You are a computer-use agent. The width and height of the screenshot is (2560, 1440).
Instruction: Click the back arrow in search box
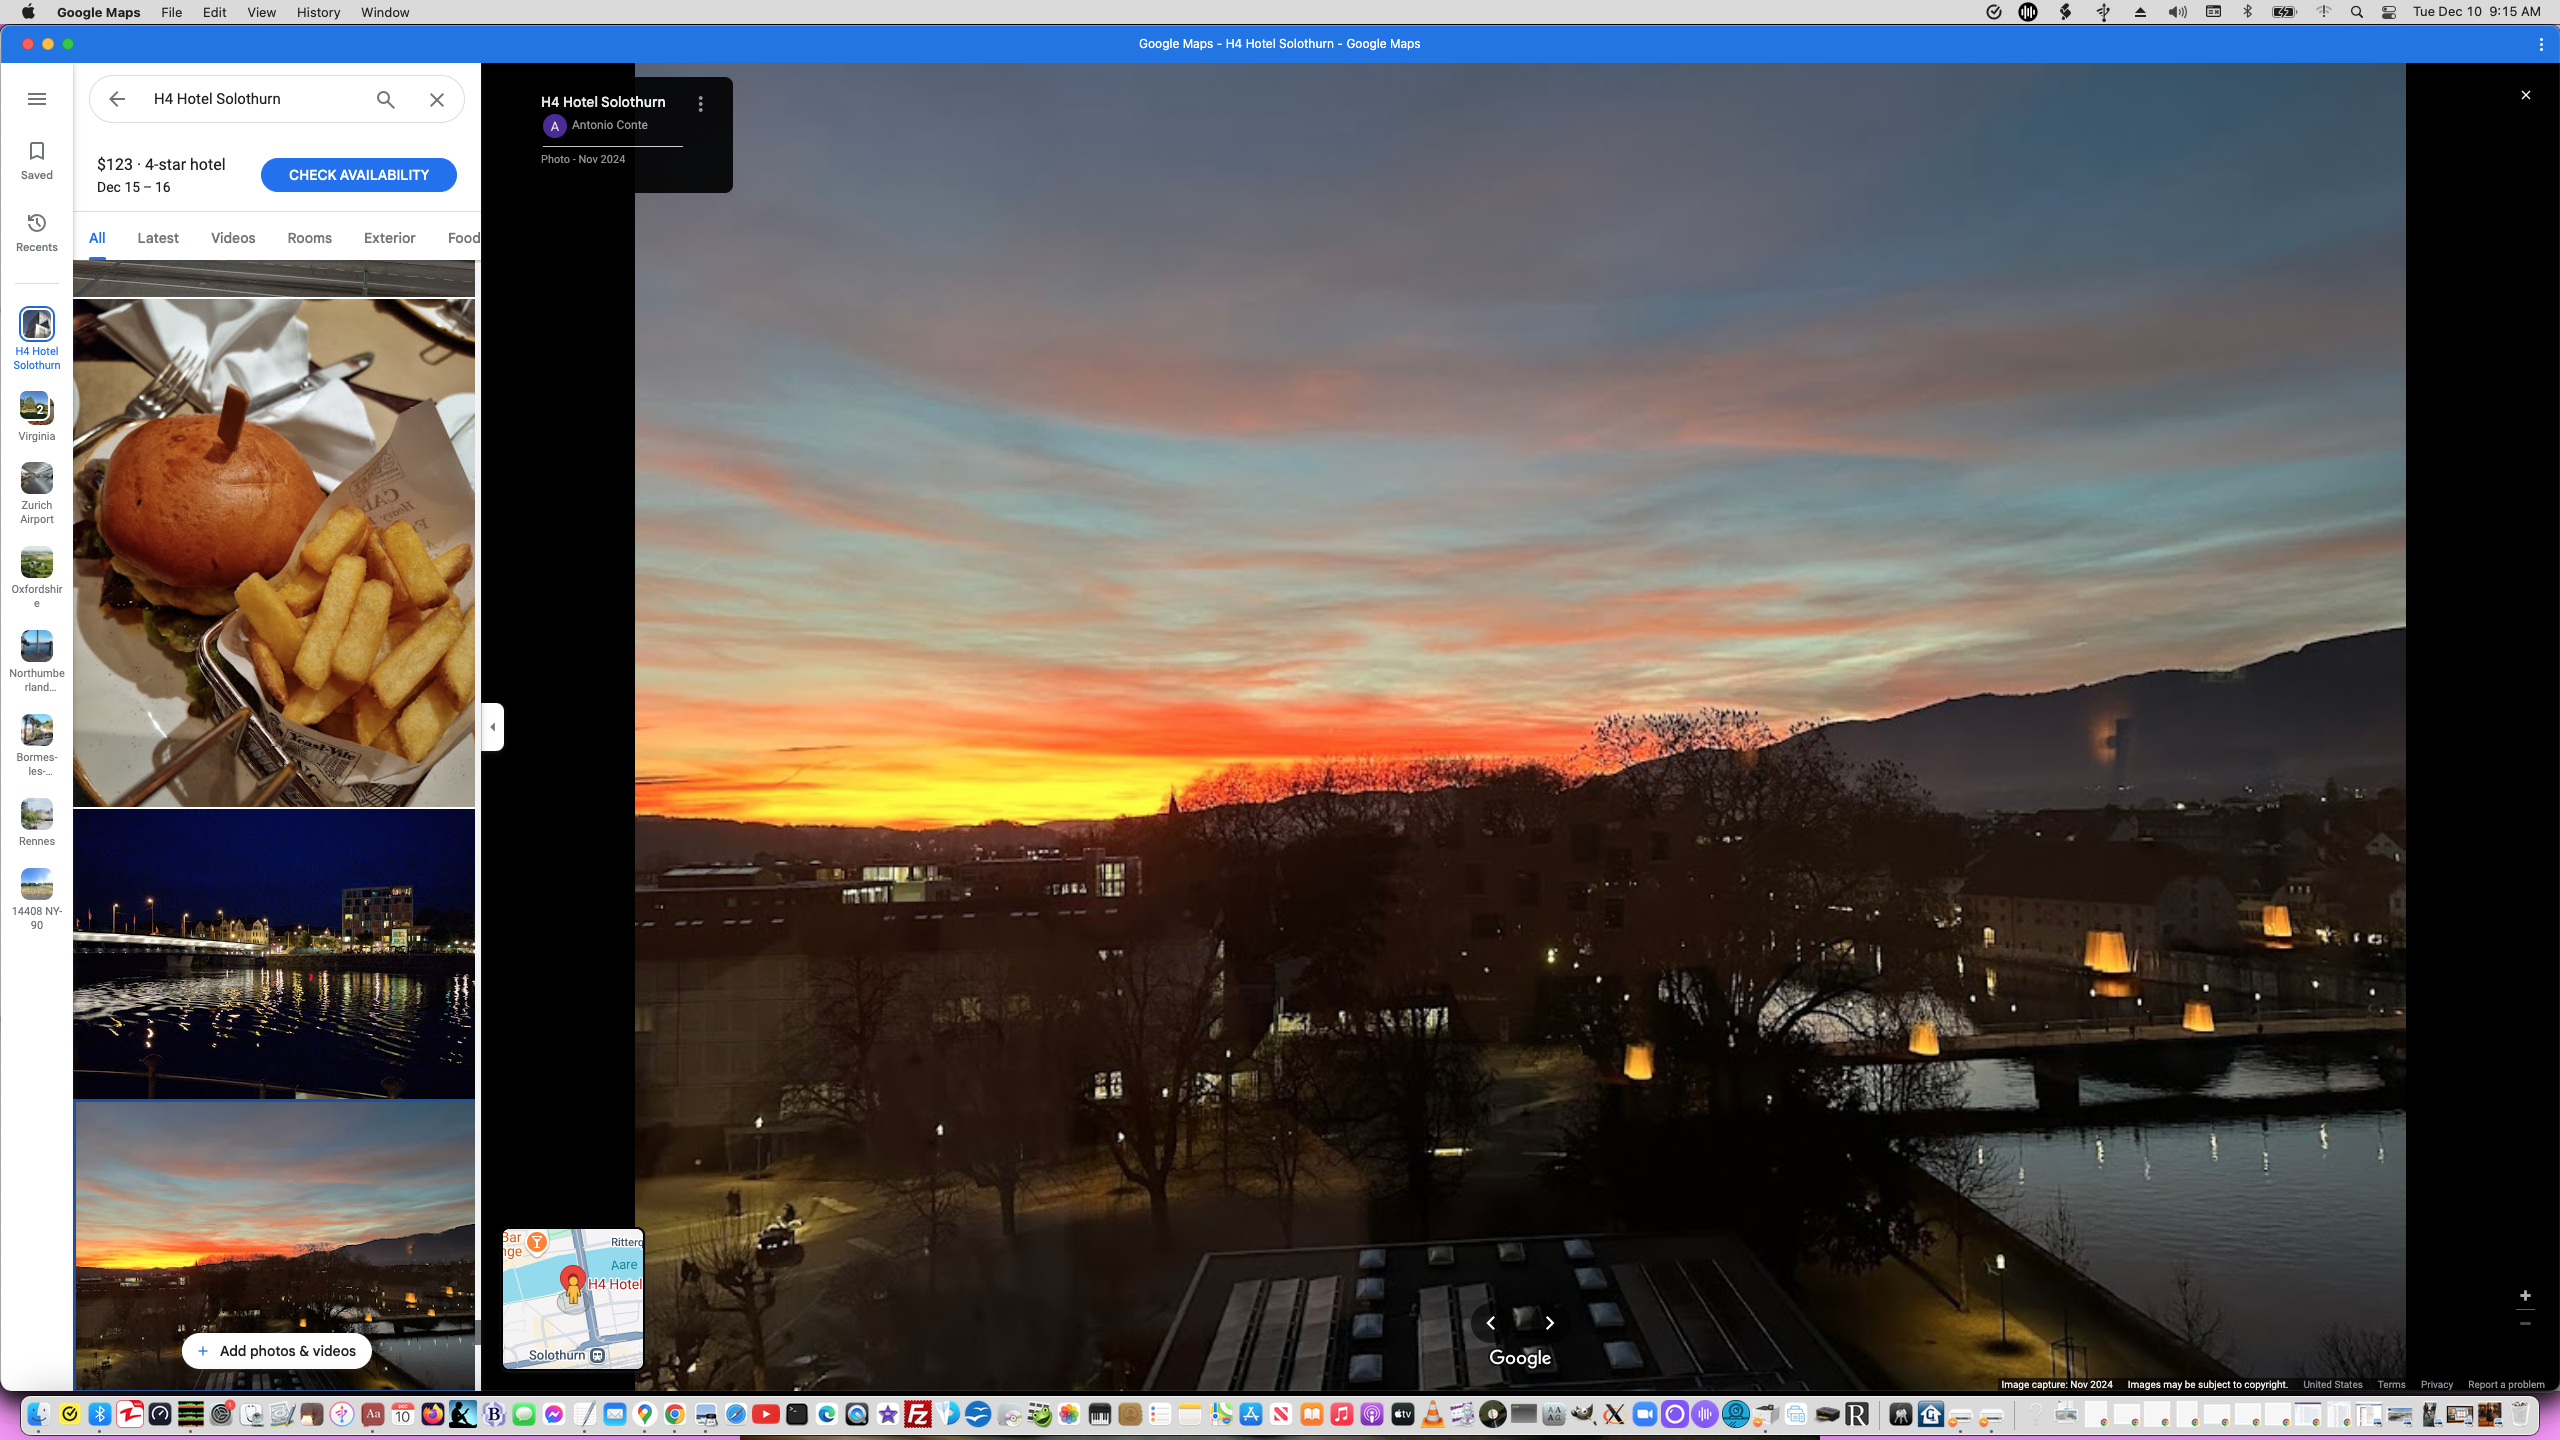117,99
